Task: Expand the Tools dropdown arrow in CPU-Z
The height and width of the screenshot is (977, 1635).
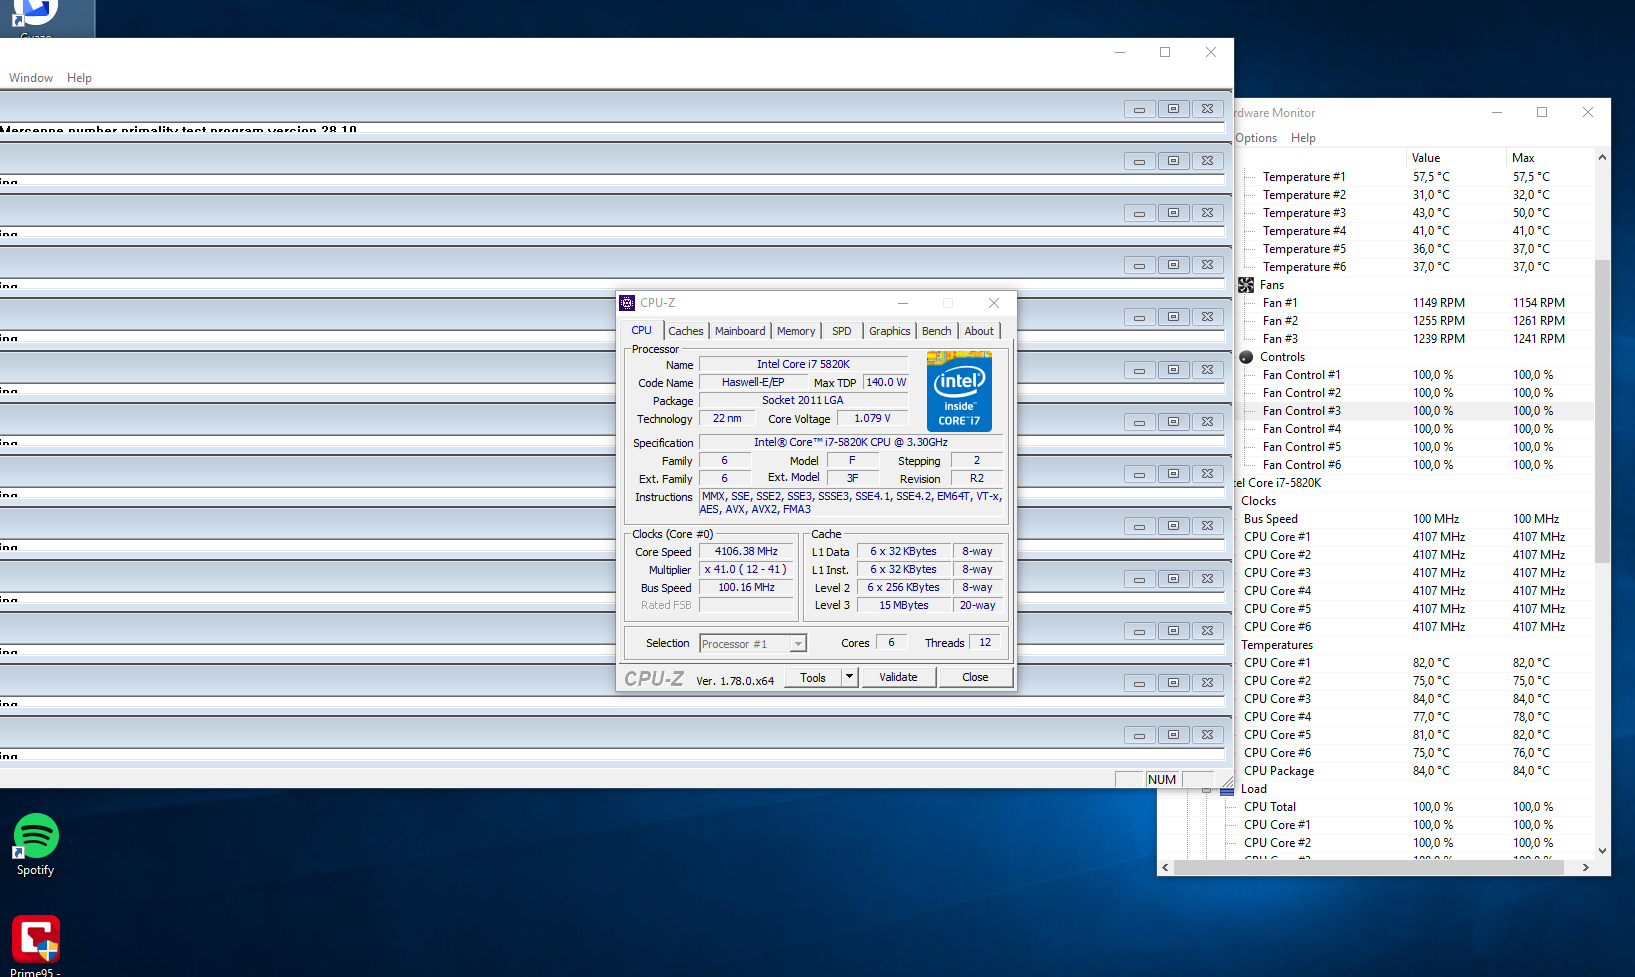Action: coord(850,678)
